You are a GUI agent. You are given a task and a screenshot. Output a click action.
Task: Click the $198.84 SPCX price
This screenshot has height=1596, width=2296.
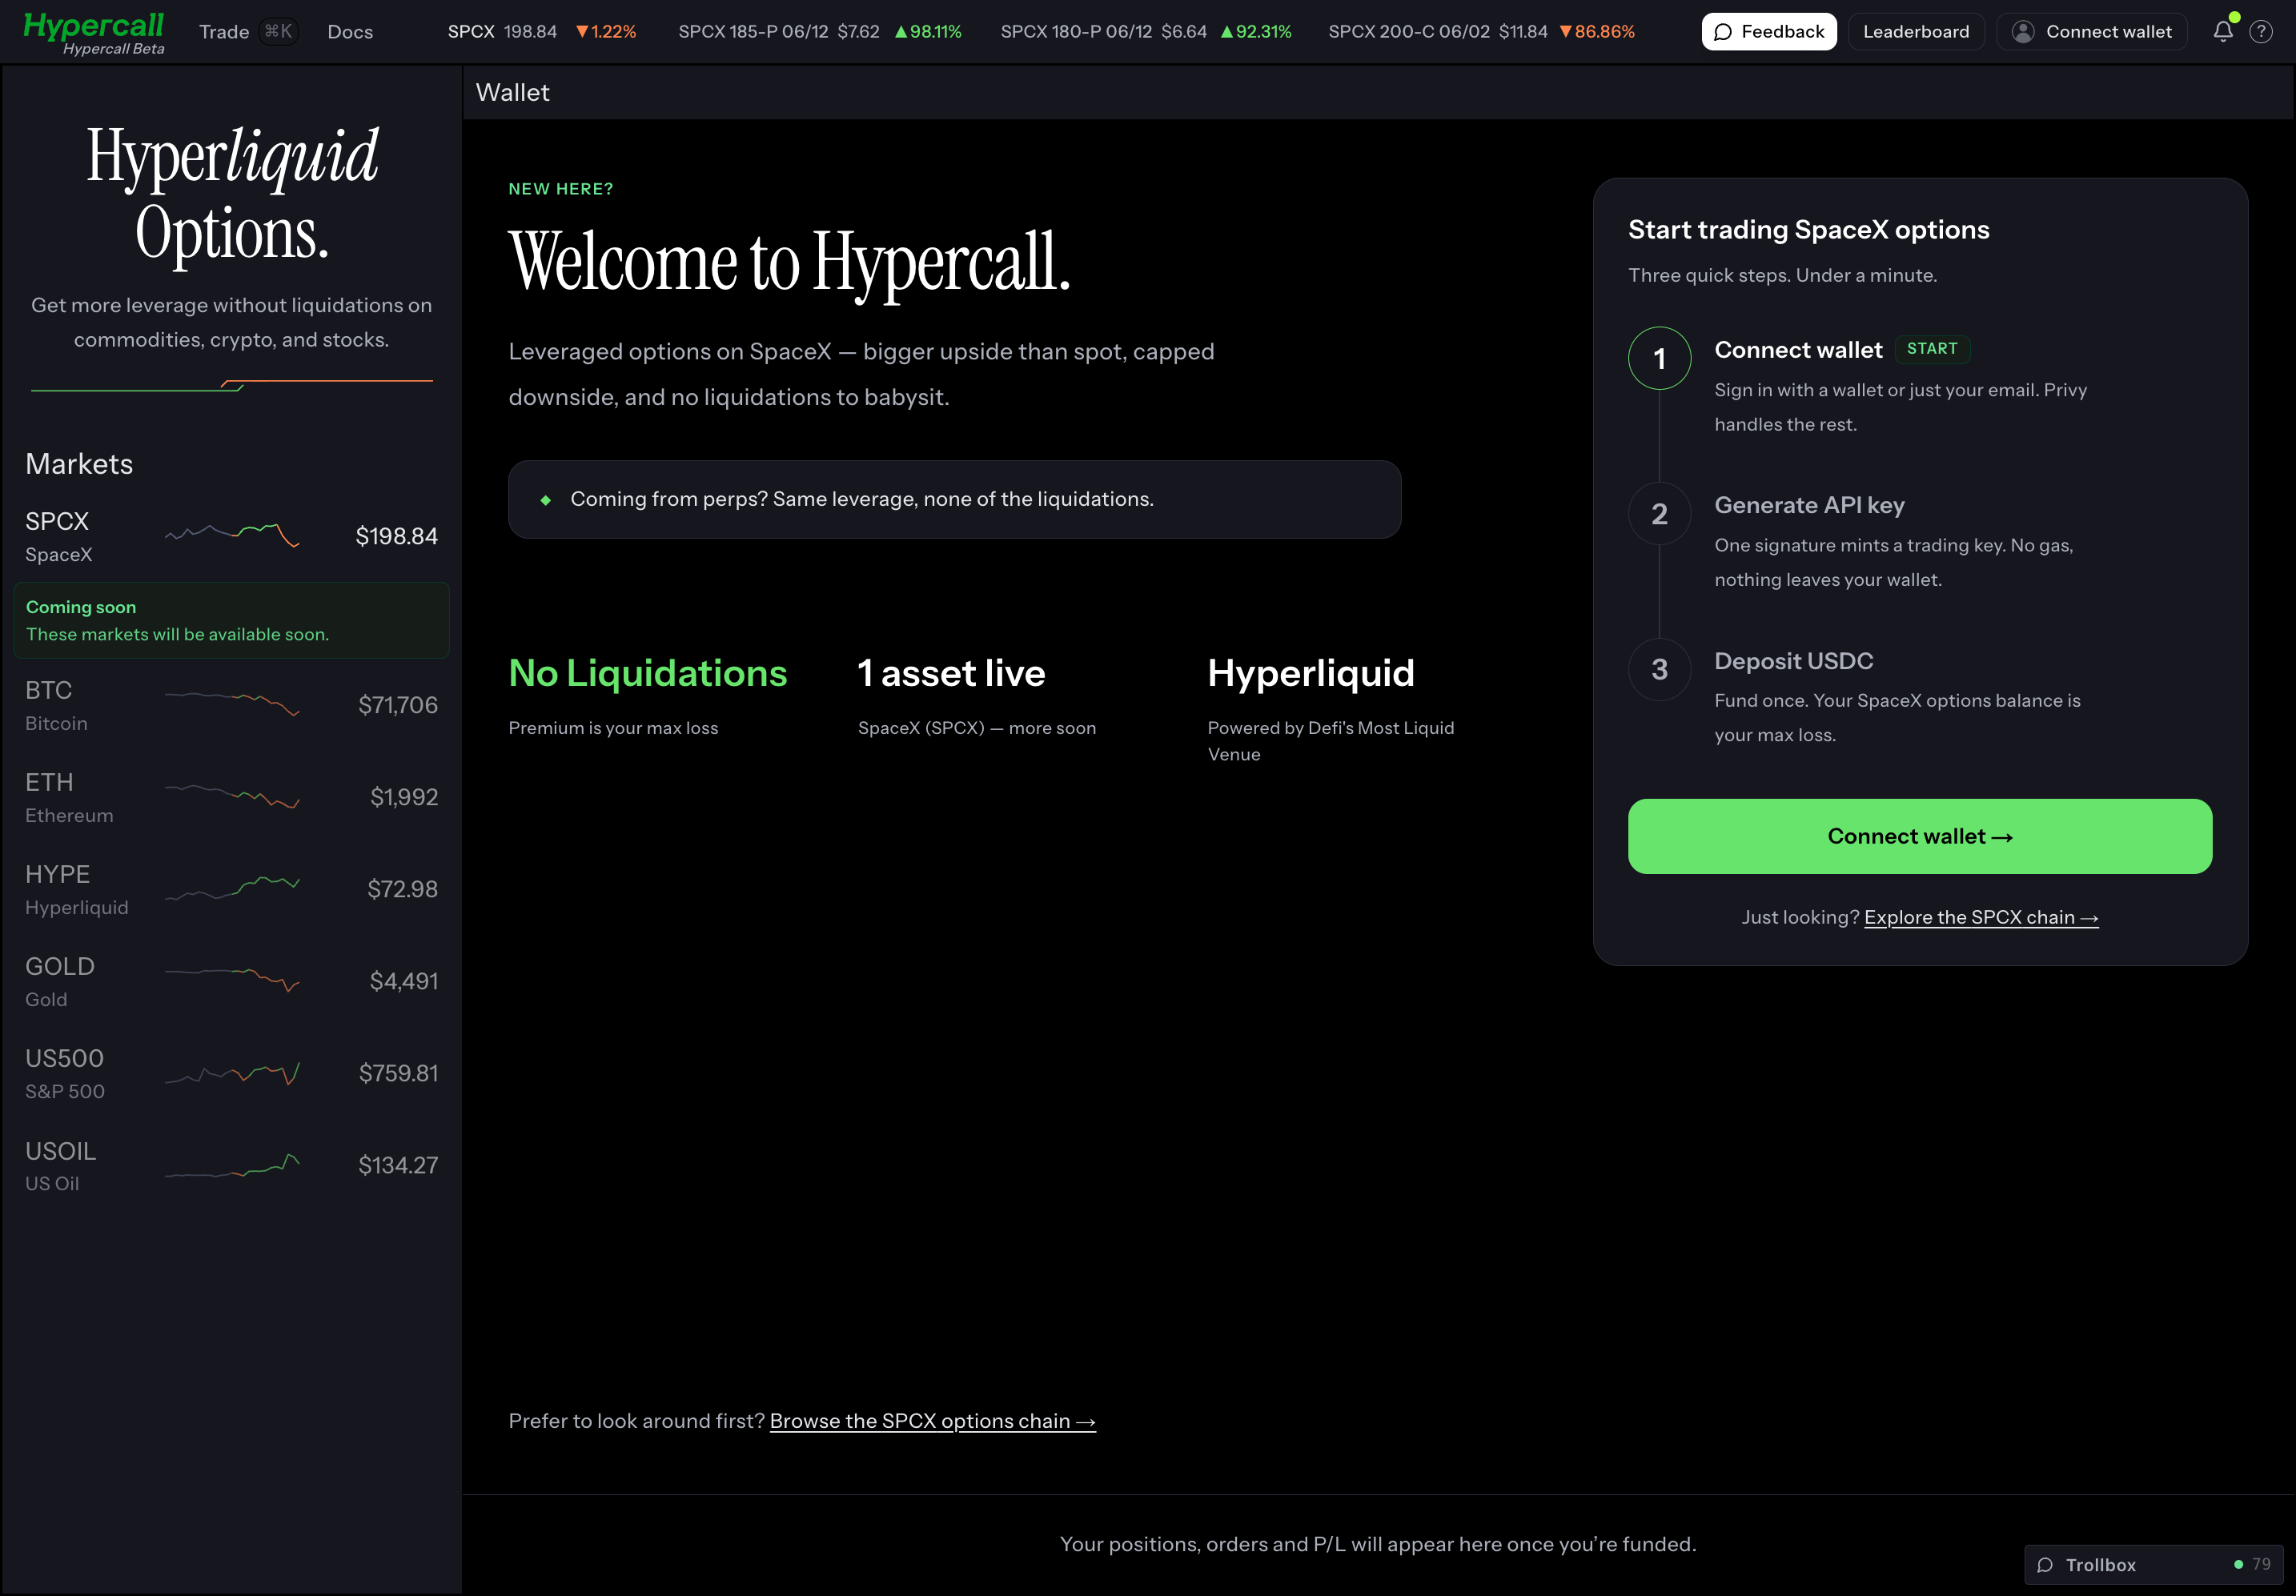tap(396, 536)
